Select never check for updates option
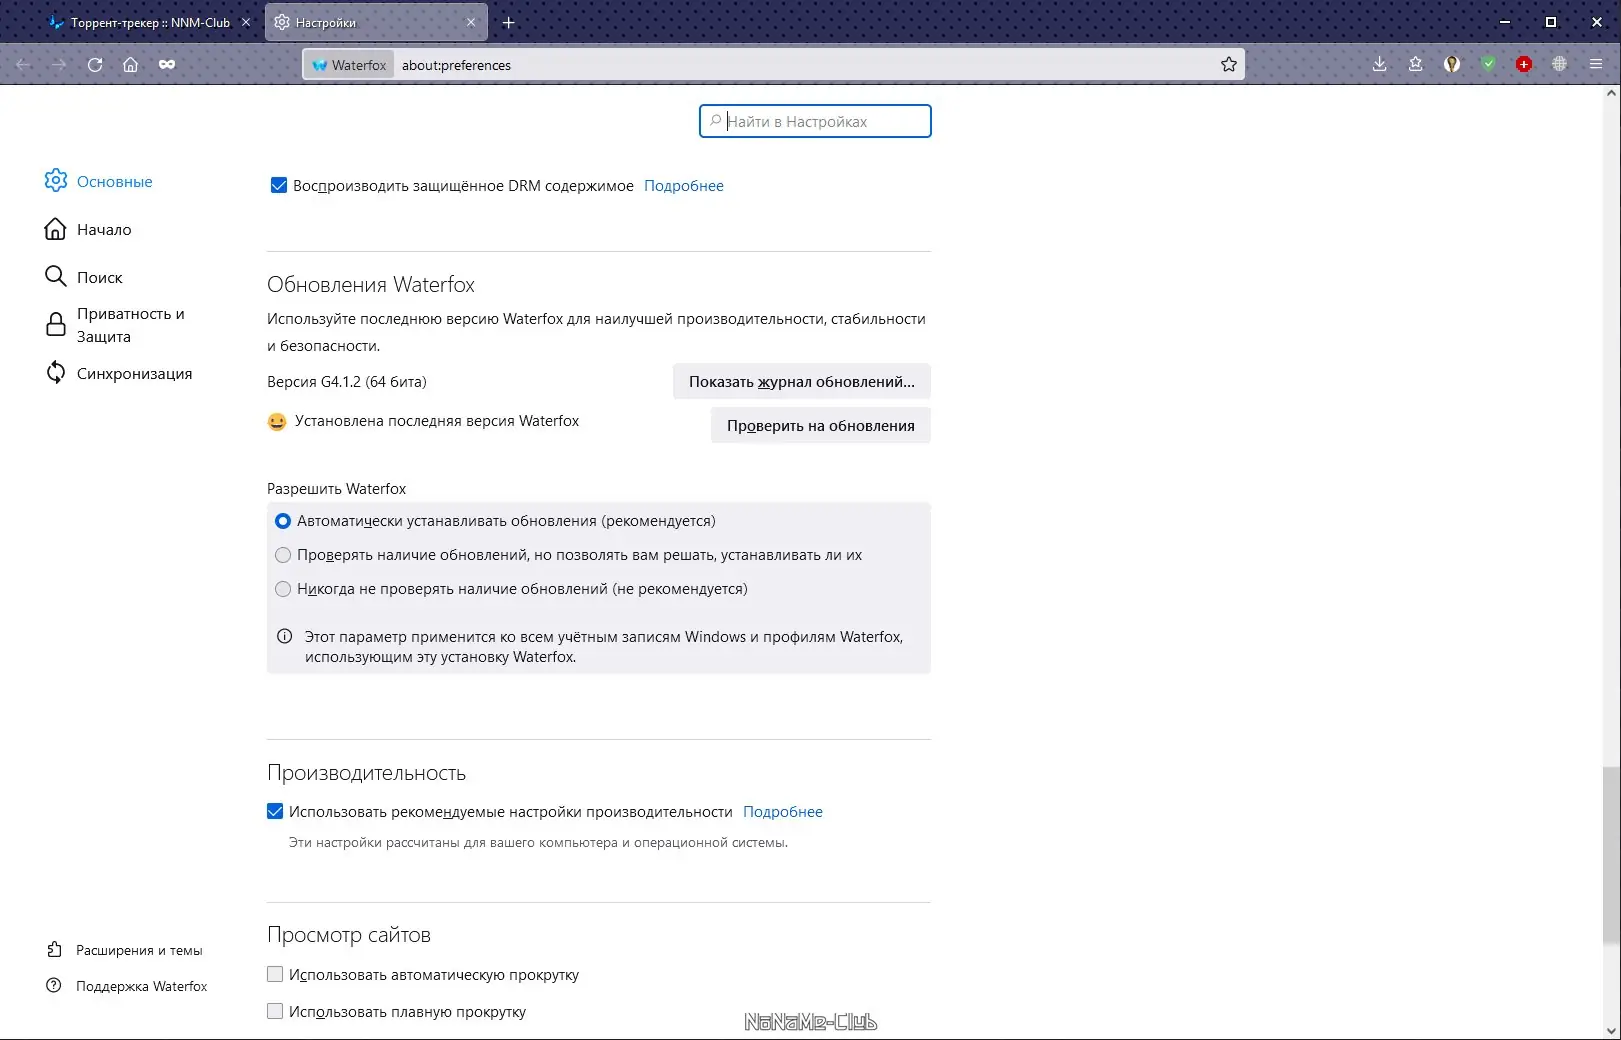 click(x=283, y=589)
